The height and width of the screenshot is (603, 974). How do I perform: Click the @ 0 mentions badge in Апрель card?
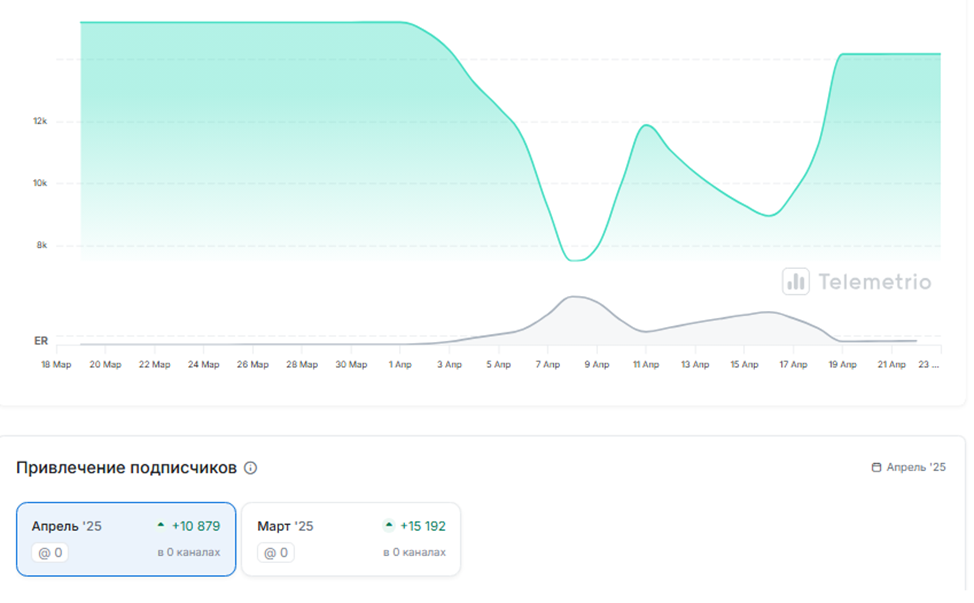click(x=50, y=552)
